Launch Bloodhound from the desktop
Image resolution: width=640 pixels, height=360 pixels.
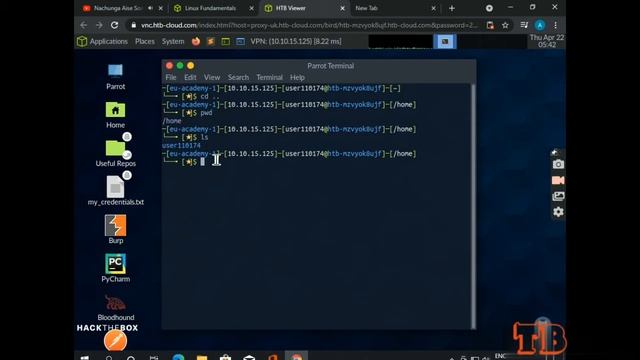coord(116,307)
